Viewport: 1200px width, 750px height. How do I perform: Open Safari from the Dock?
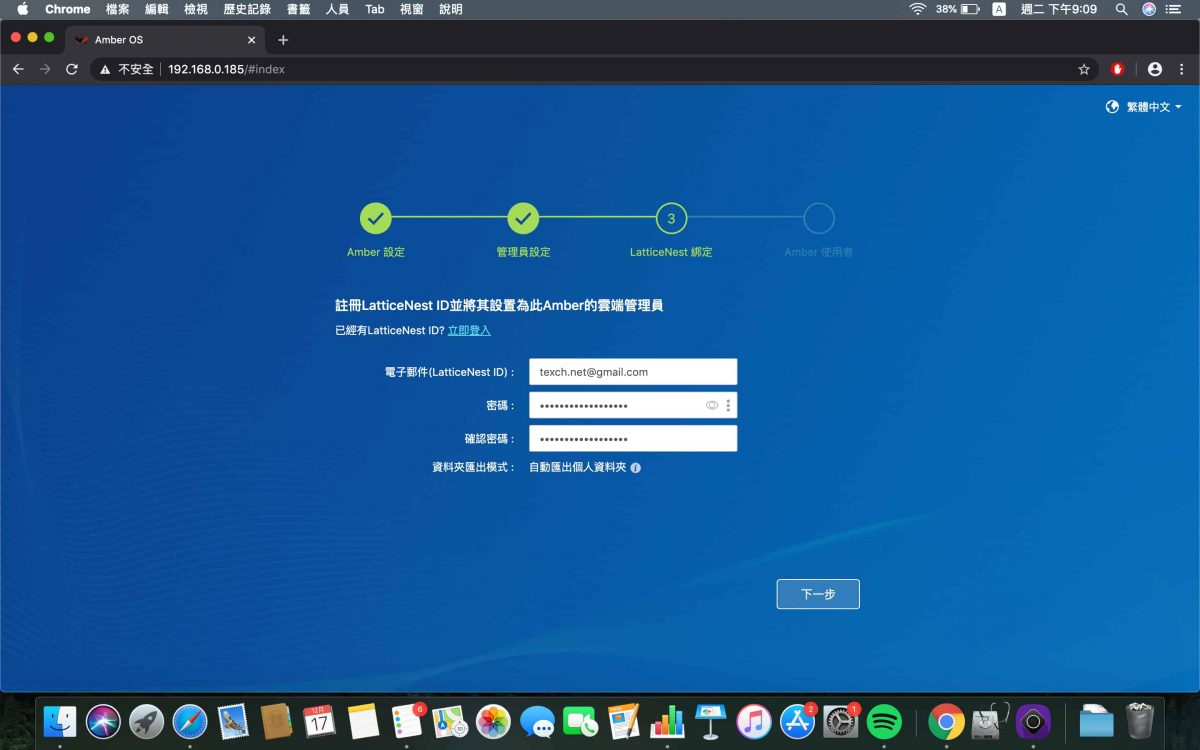point(189,721)
